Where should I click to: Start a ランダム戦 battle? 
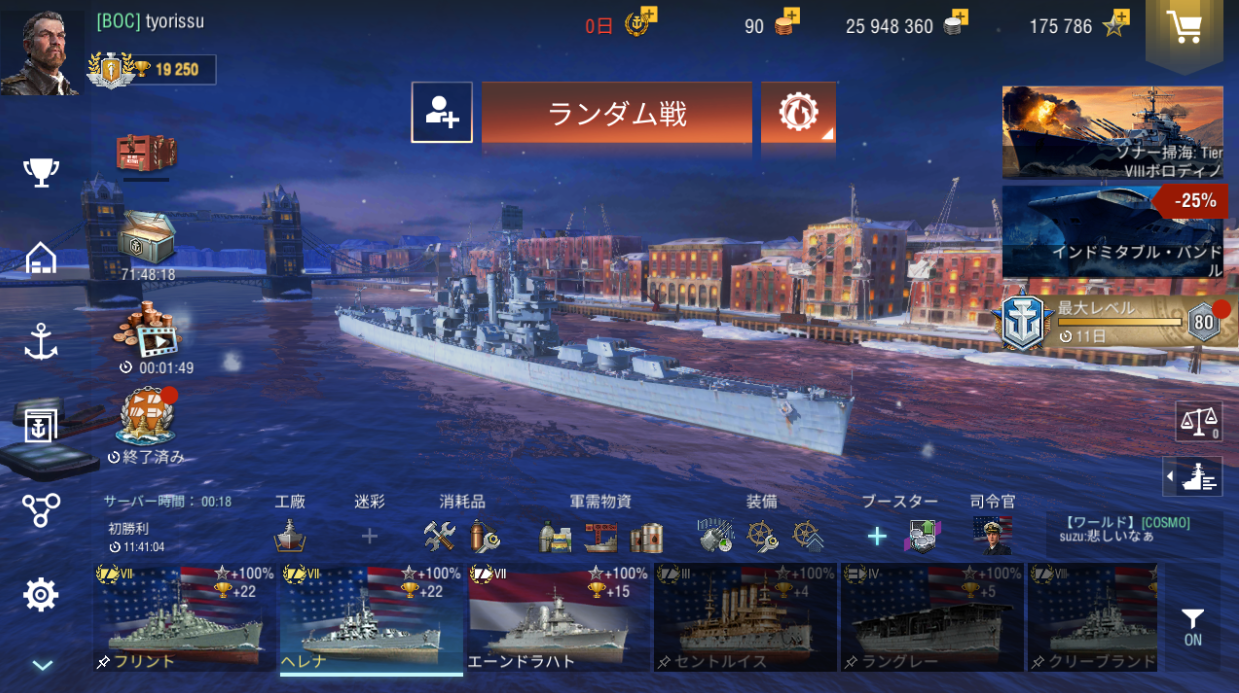(x=616, y=113)
